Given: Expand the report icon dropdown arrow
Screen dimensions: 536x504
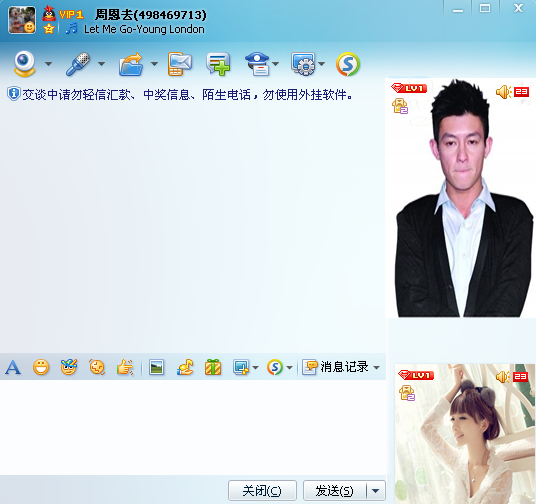Looking at the screenshot, I should click(x=276, y=64).
